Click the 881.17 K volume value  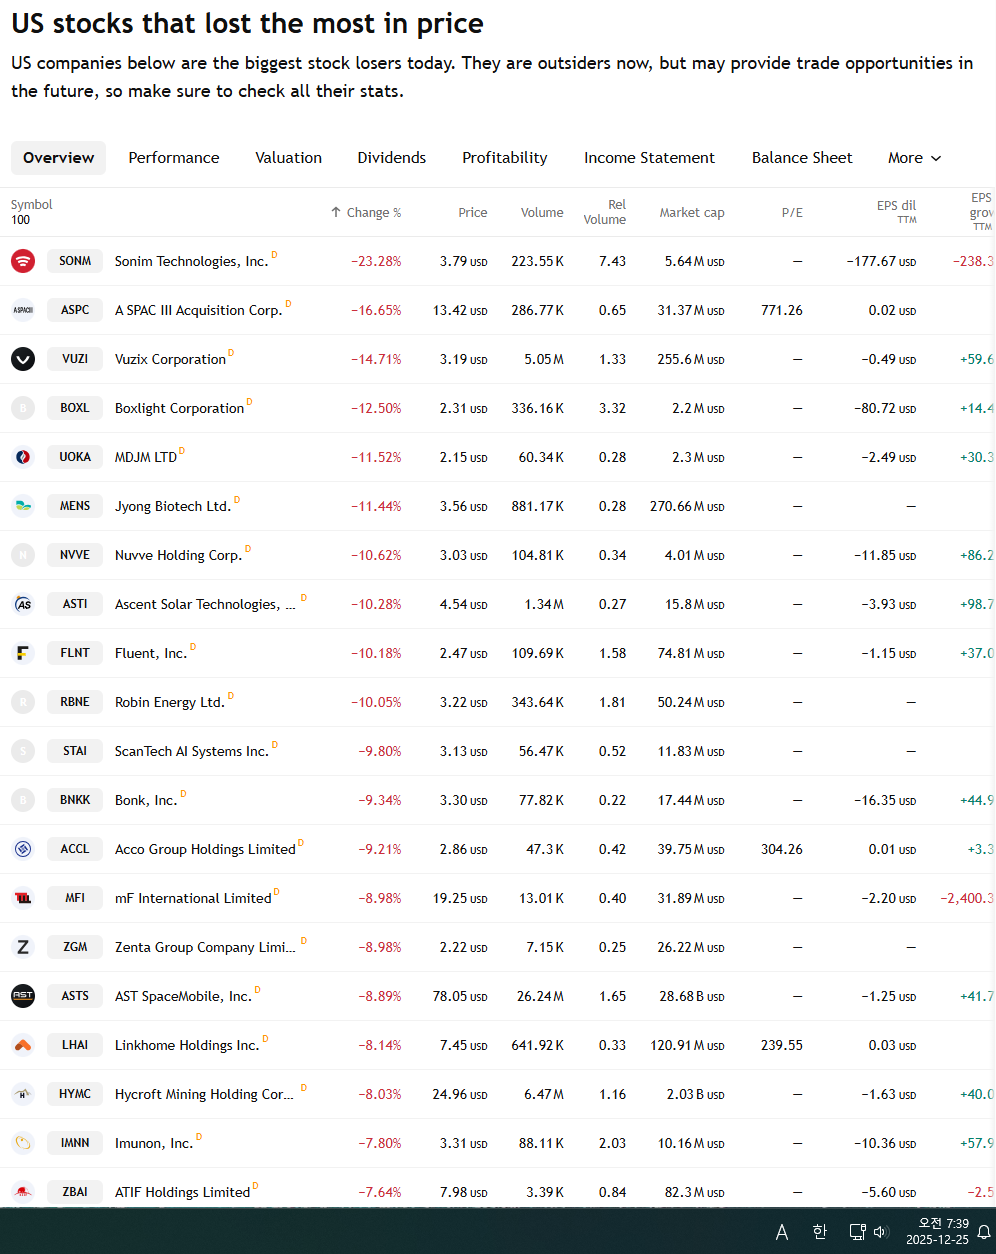538,506
